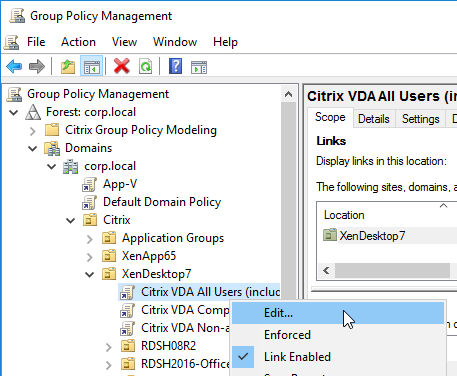Switch to the Scope tab
This screenshot has width=457, height=376.
coord(330,117)
